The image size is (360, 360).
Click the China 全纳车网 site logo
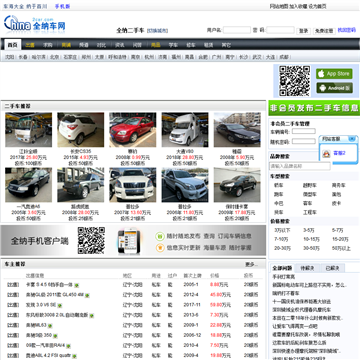pyautogui.click(x=34, y=24)
